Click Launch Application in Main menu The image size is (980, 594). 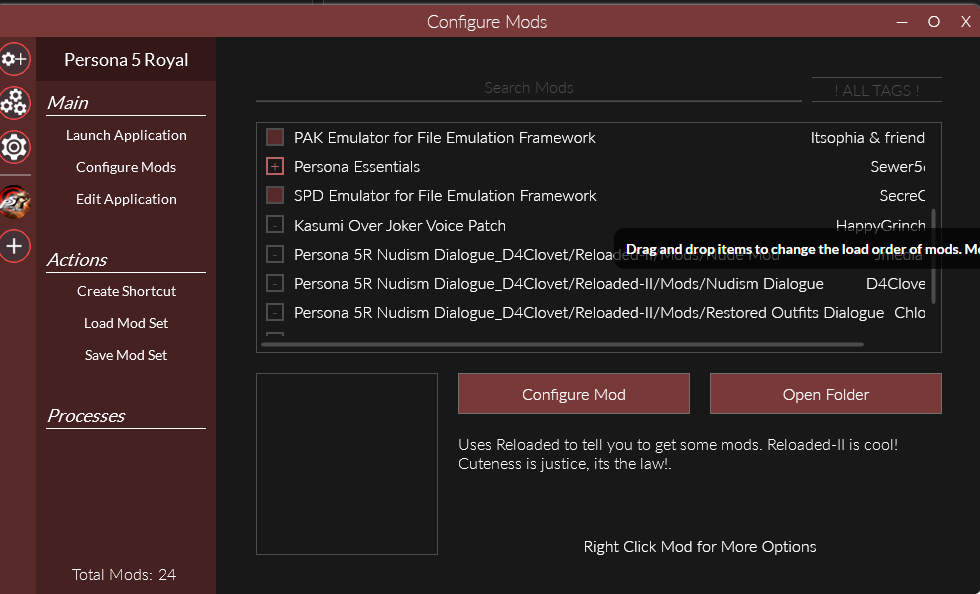coord(126,135)
